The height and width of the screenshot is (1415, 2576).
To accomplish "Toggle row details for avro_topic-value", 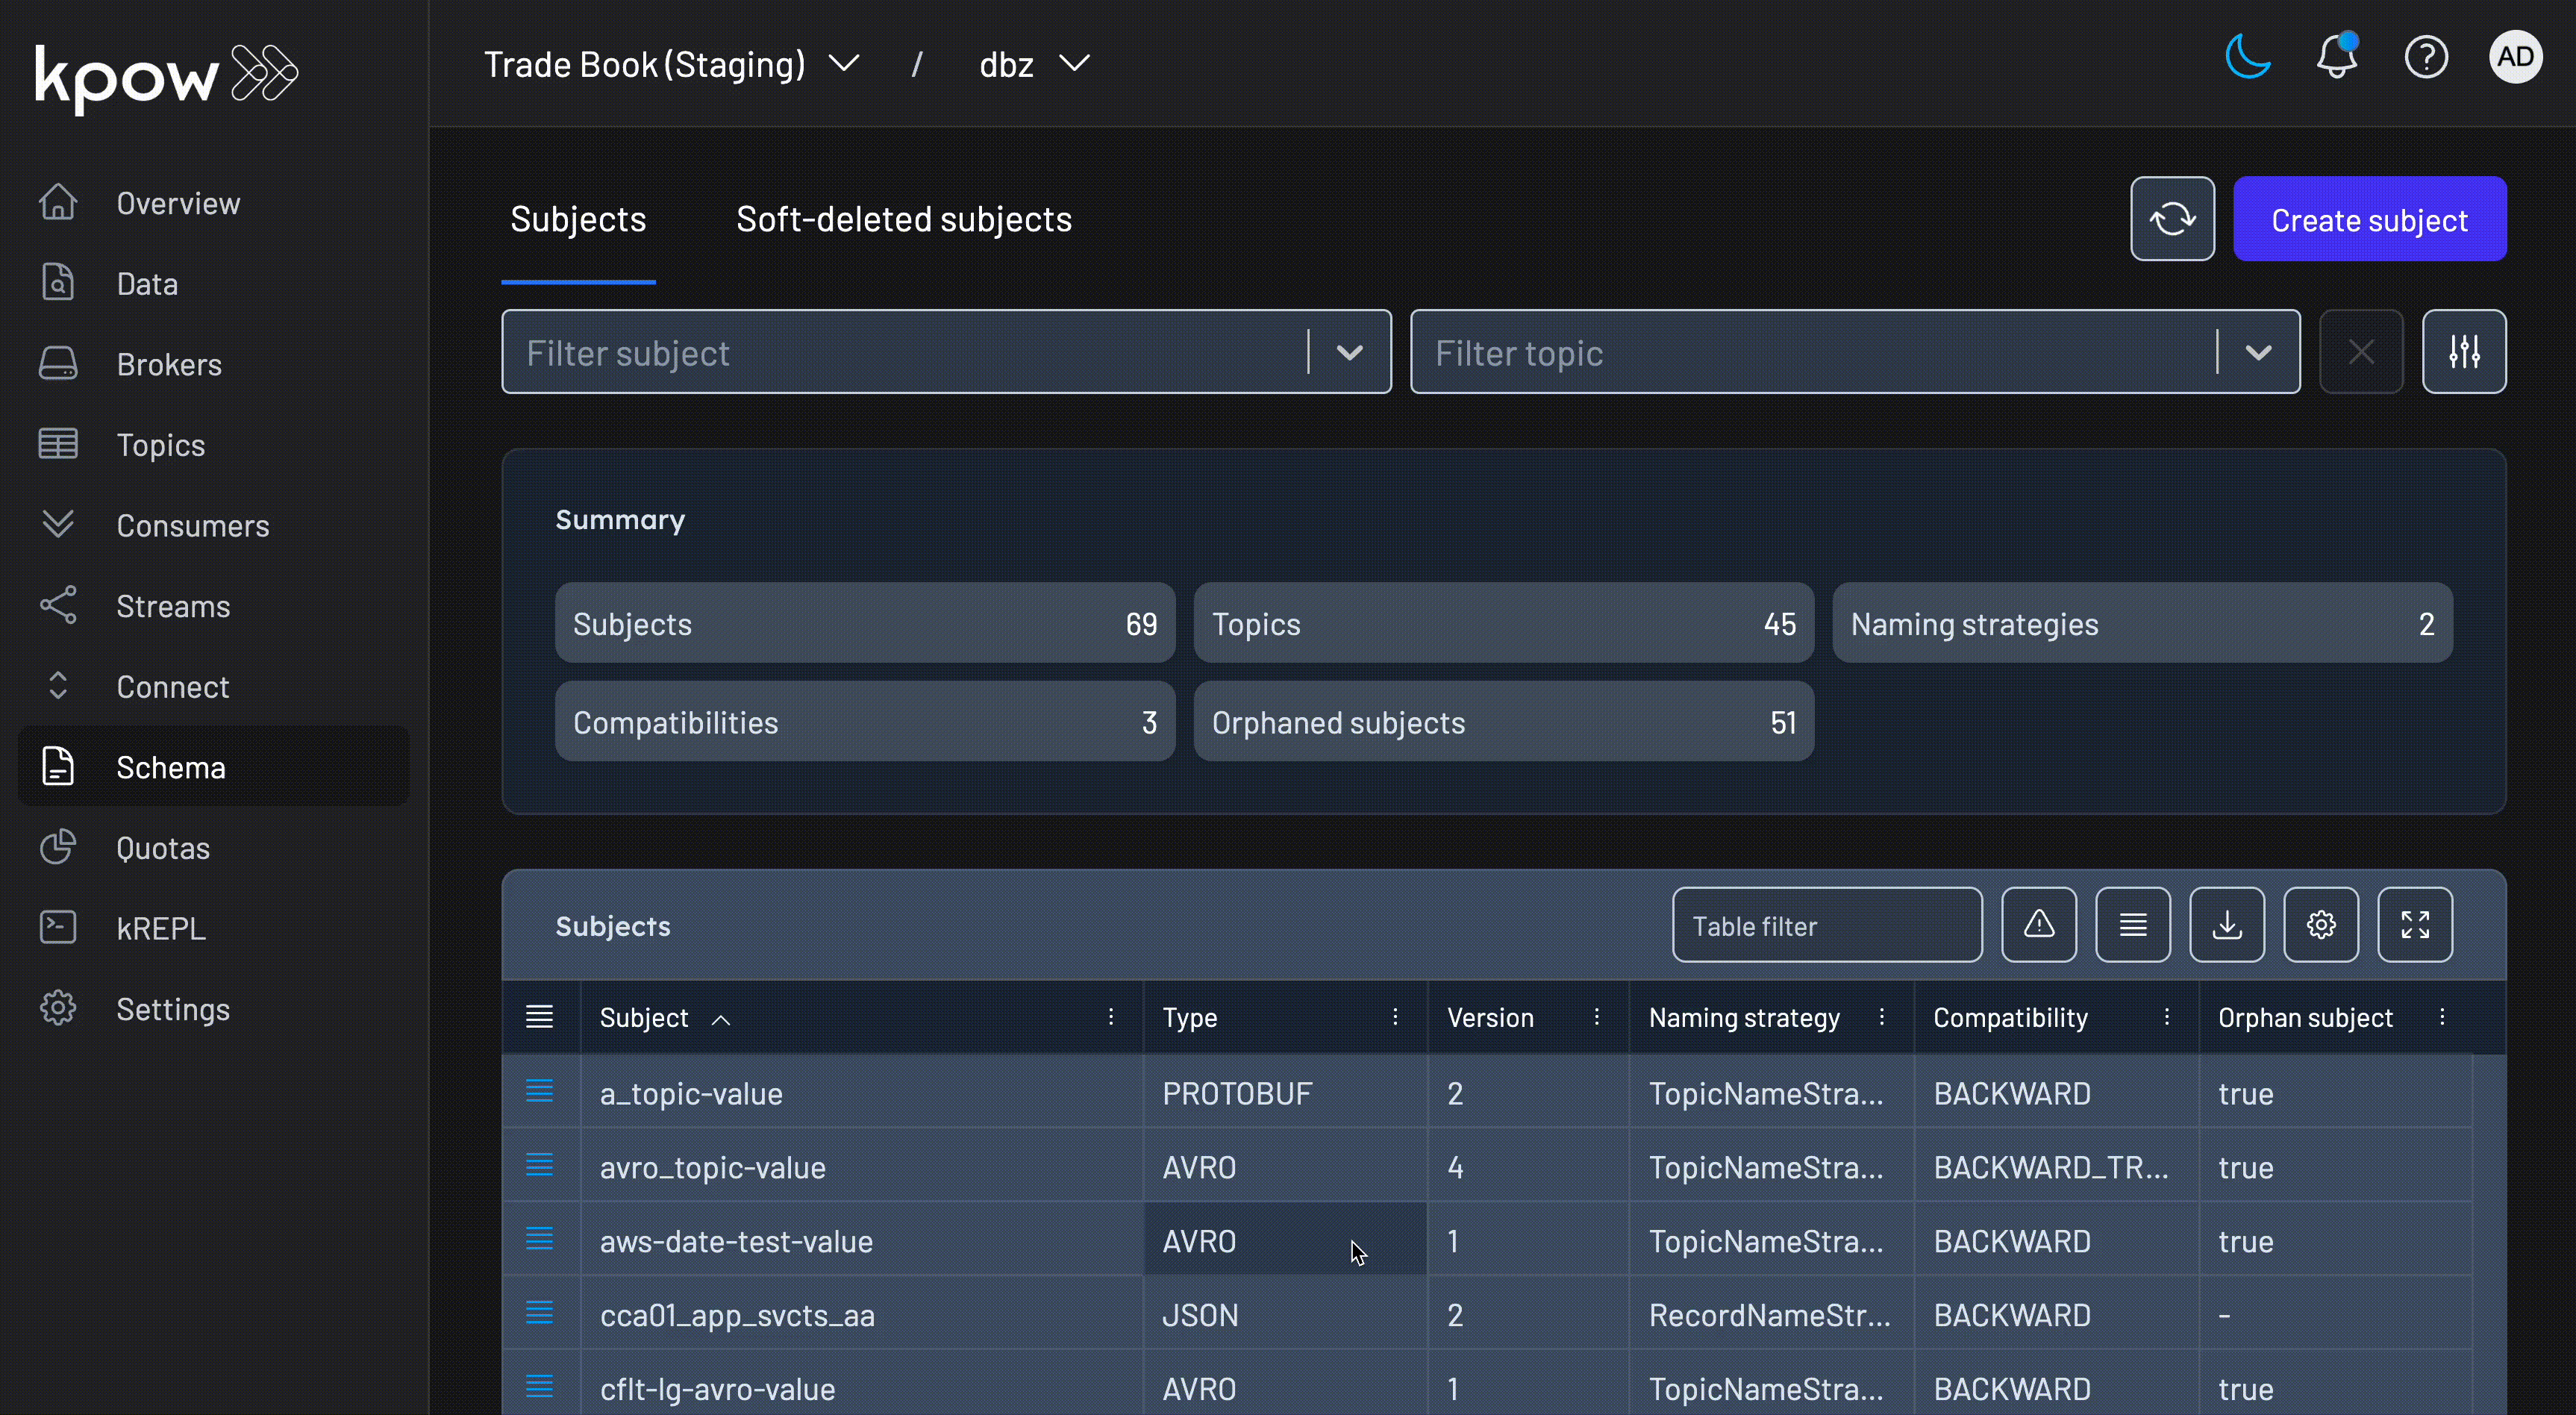I will tap(540, 1166).
